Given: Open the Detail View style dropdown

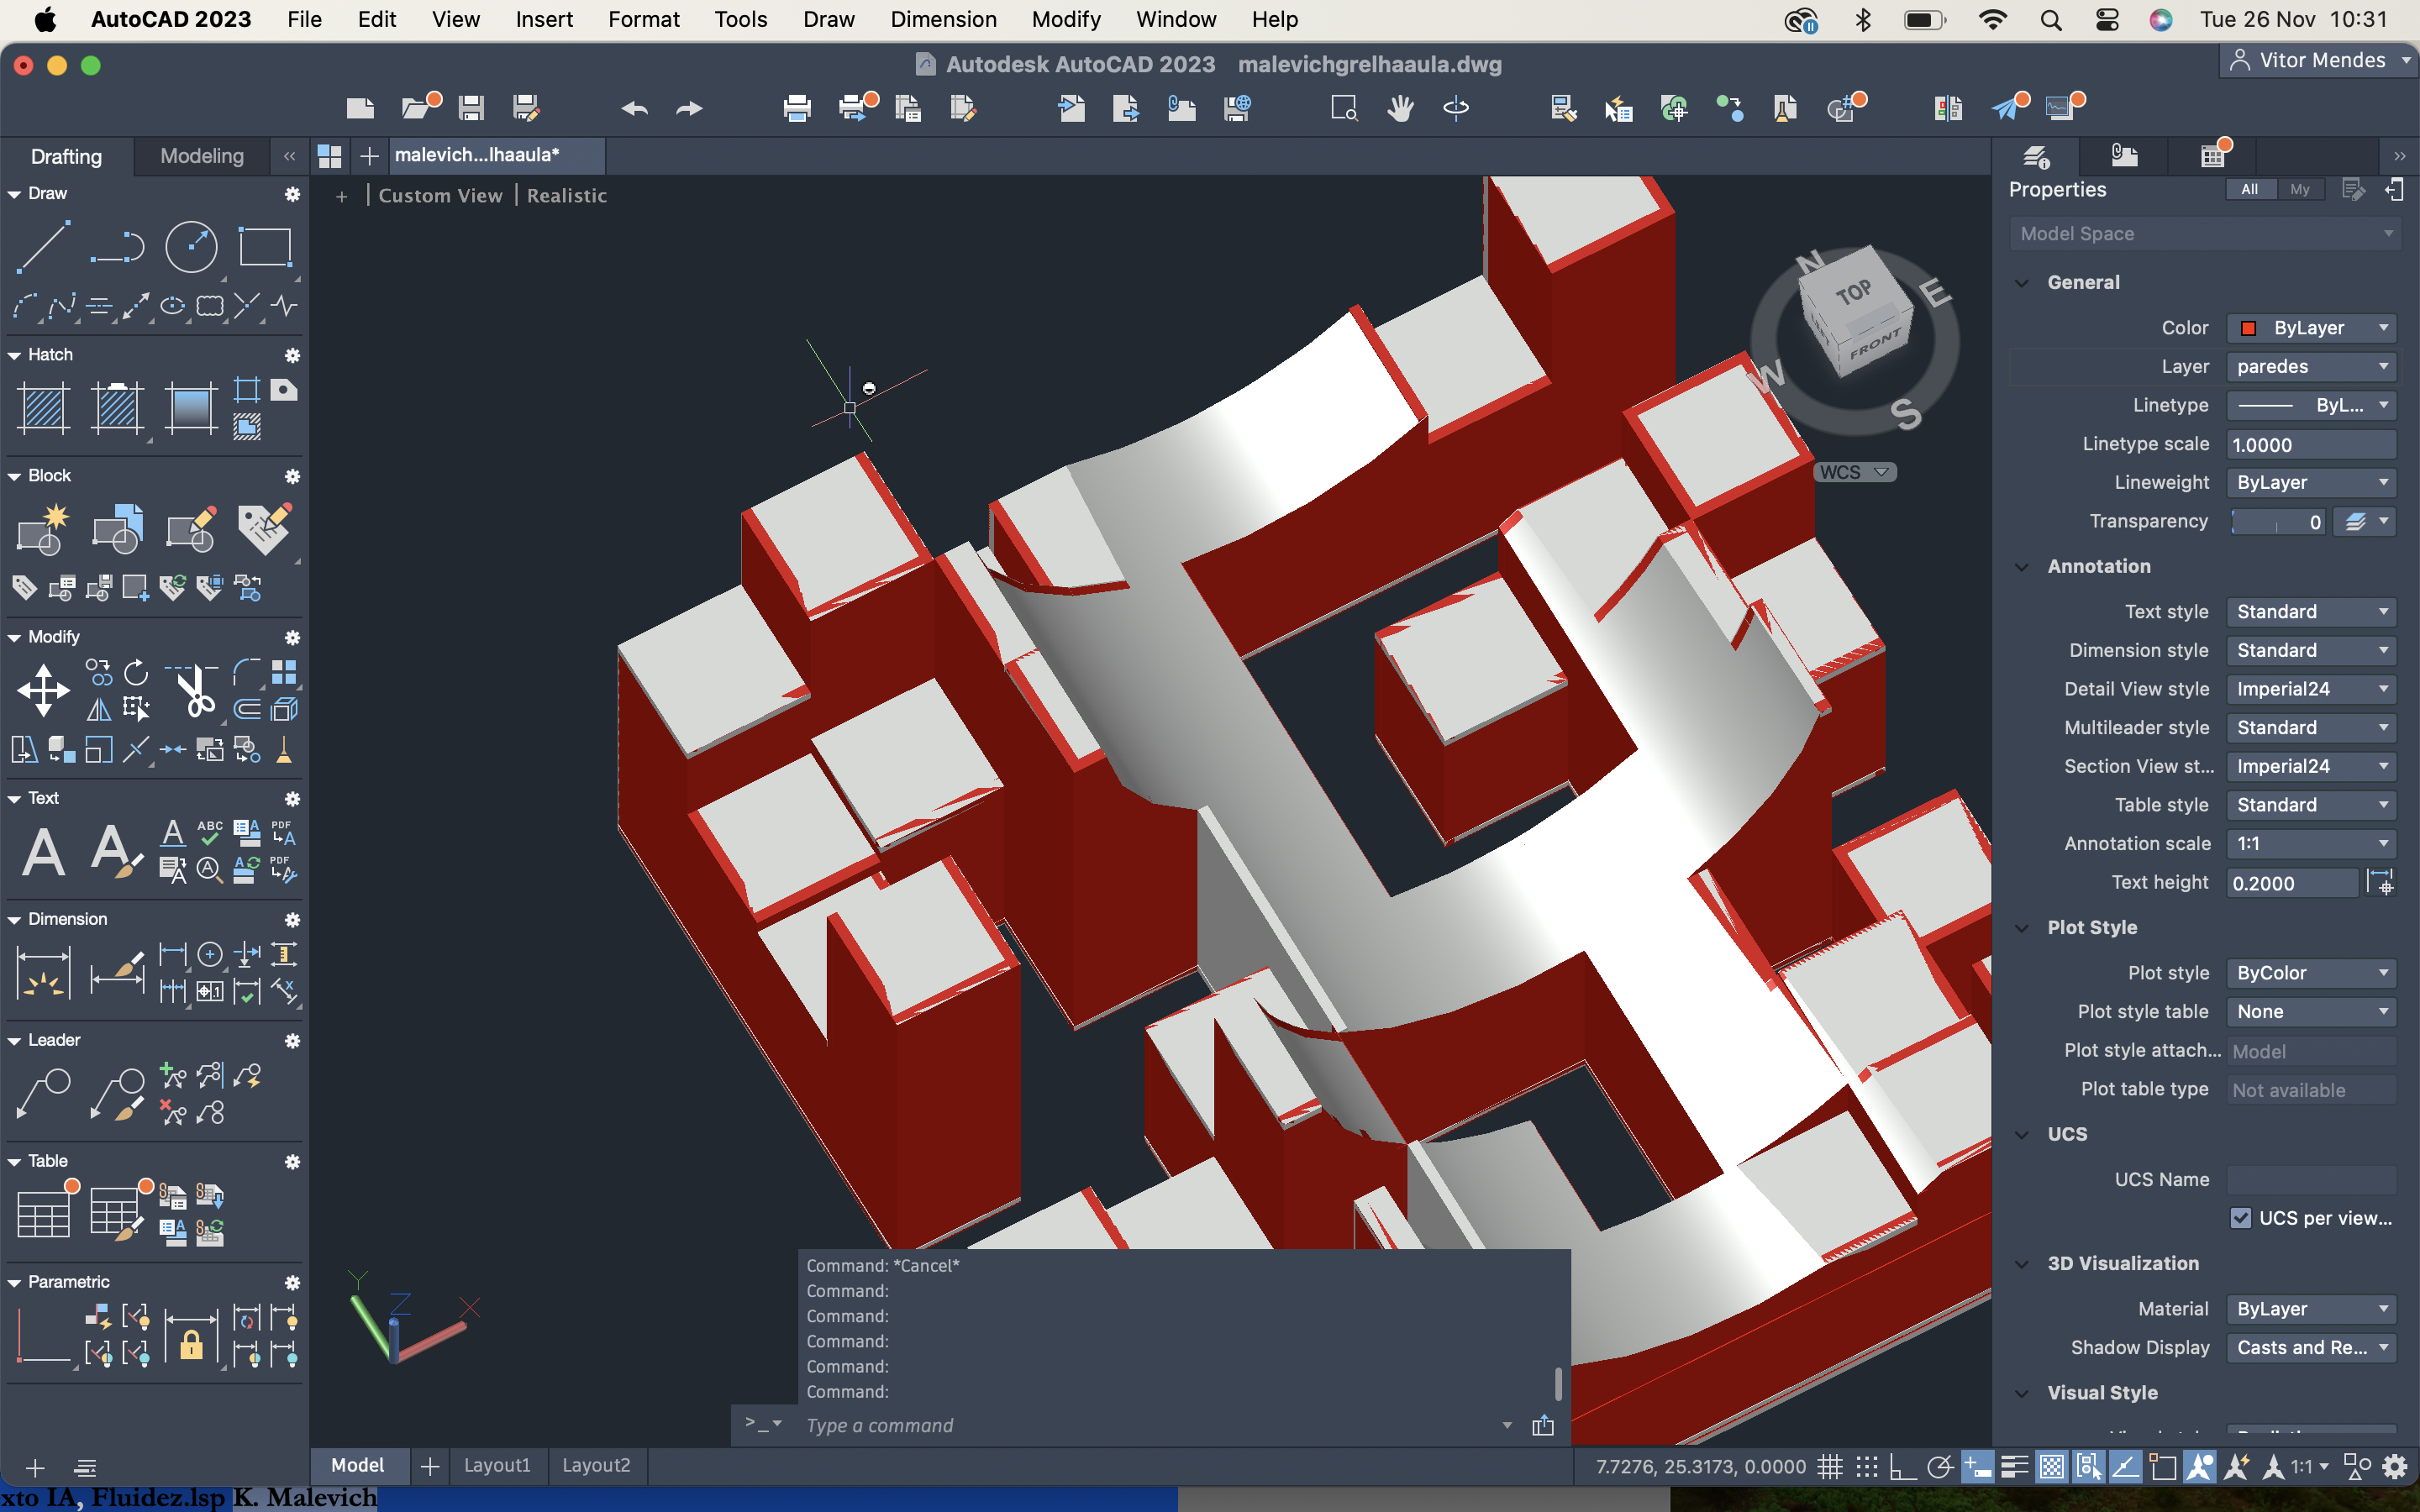Looking at the screenshot, I should [2311, 689].
